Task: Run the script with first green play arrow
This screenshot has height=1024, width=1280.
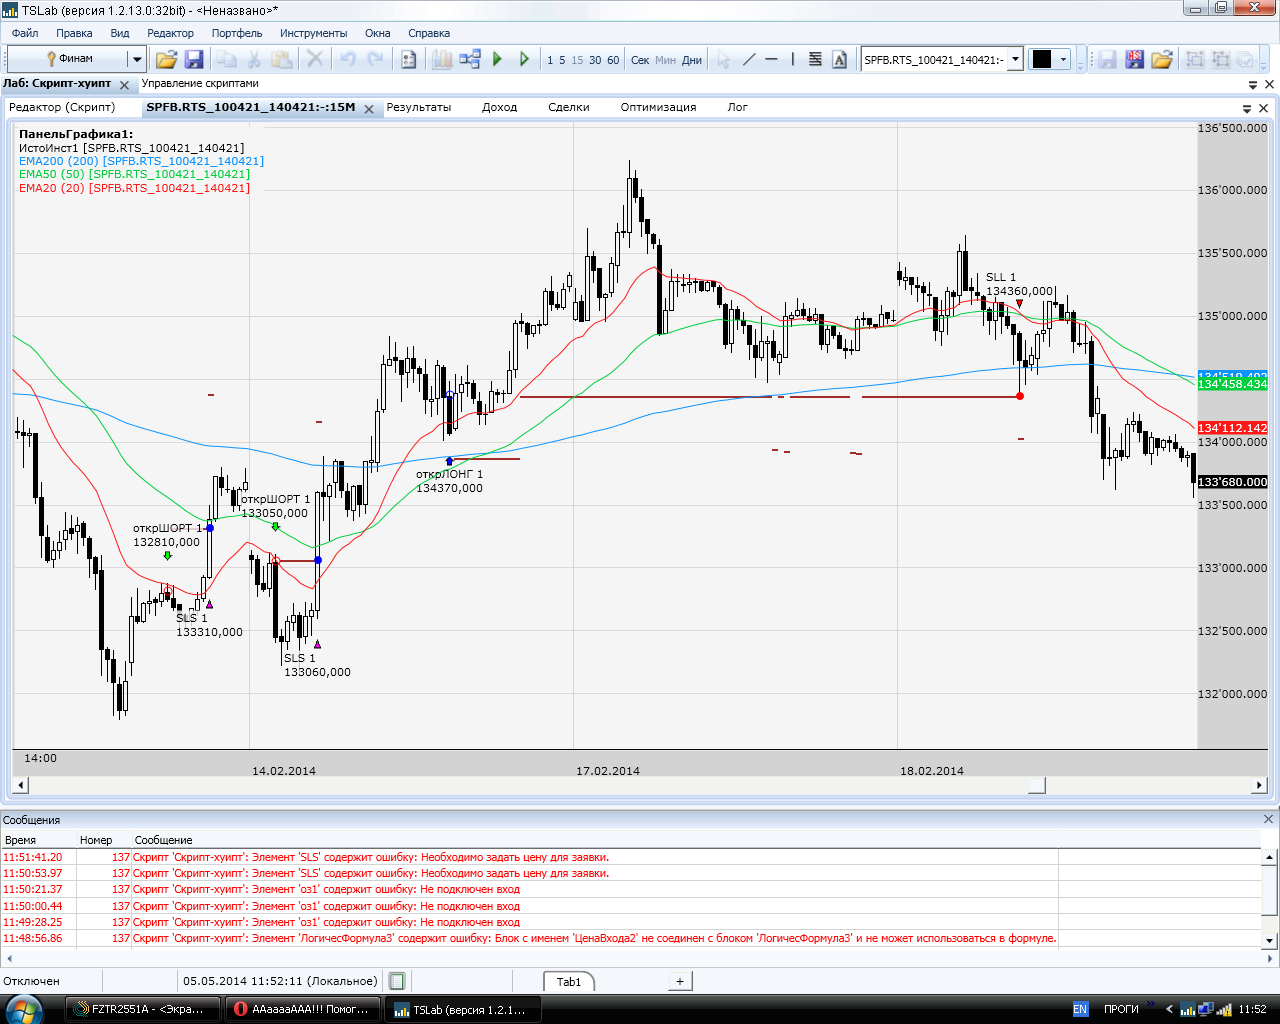Action: 497,60
